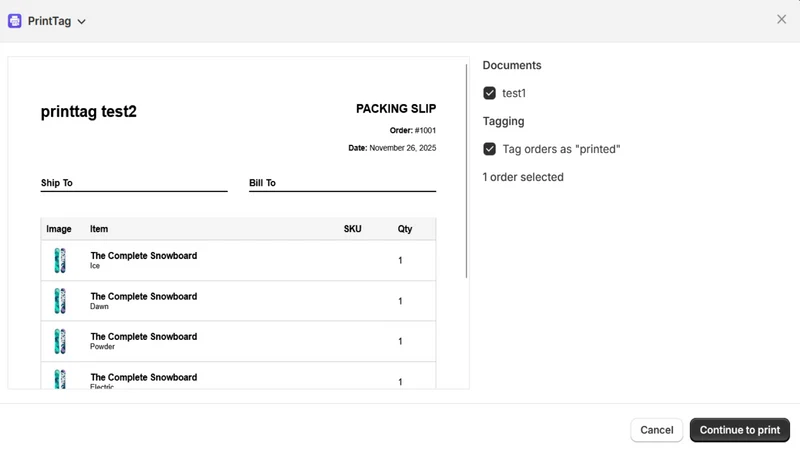Click quantity "1" in the Dawn row
Viewport: 800px width, 450px height.
pos(400,301)
